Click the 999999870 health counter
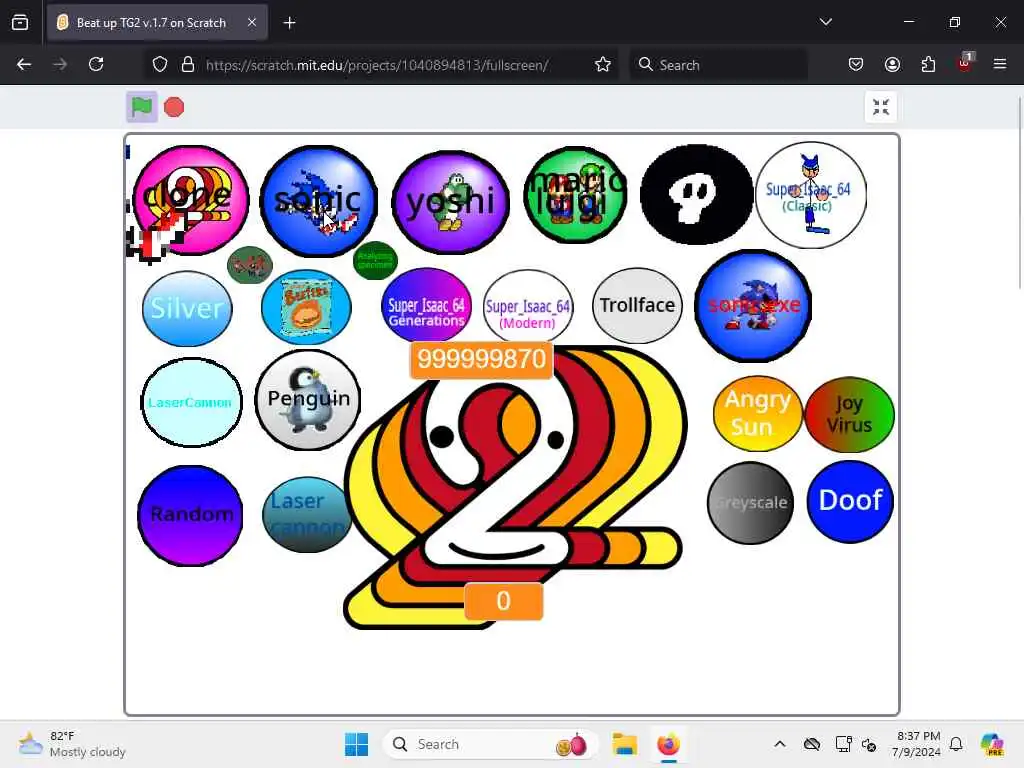 481,359
